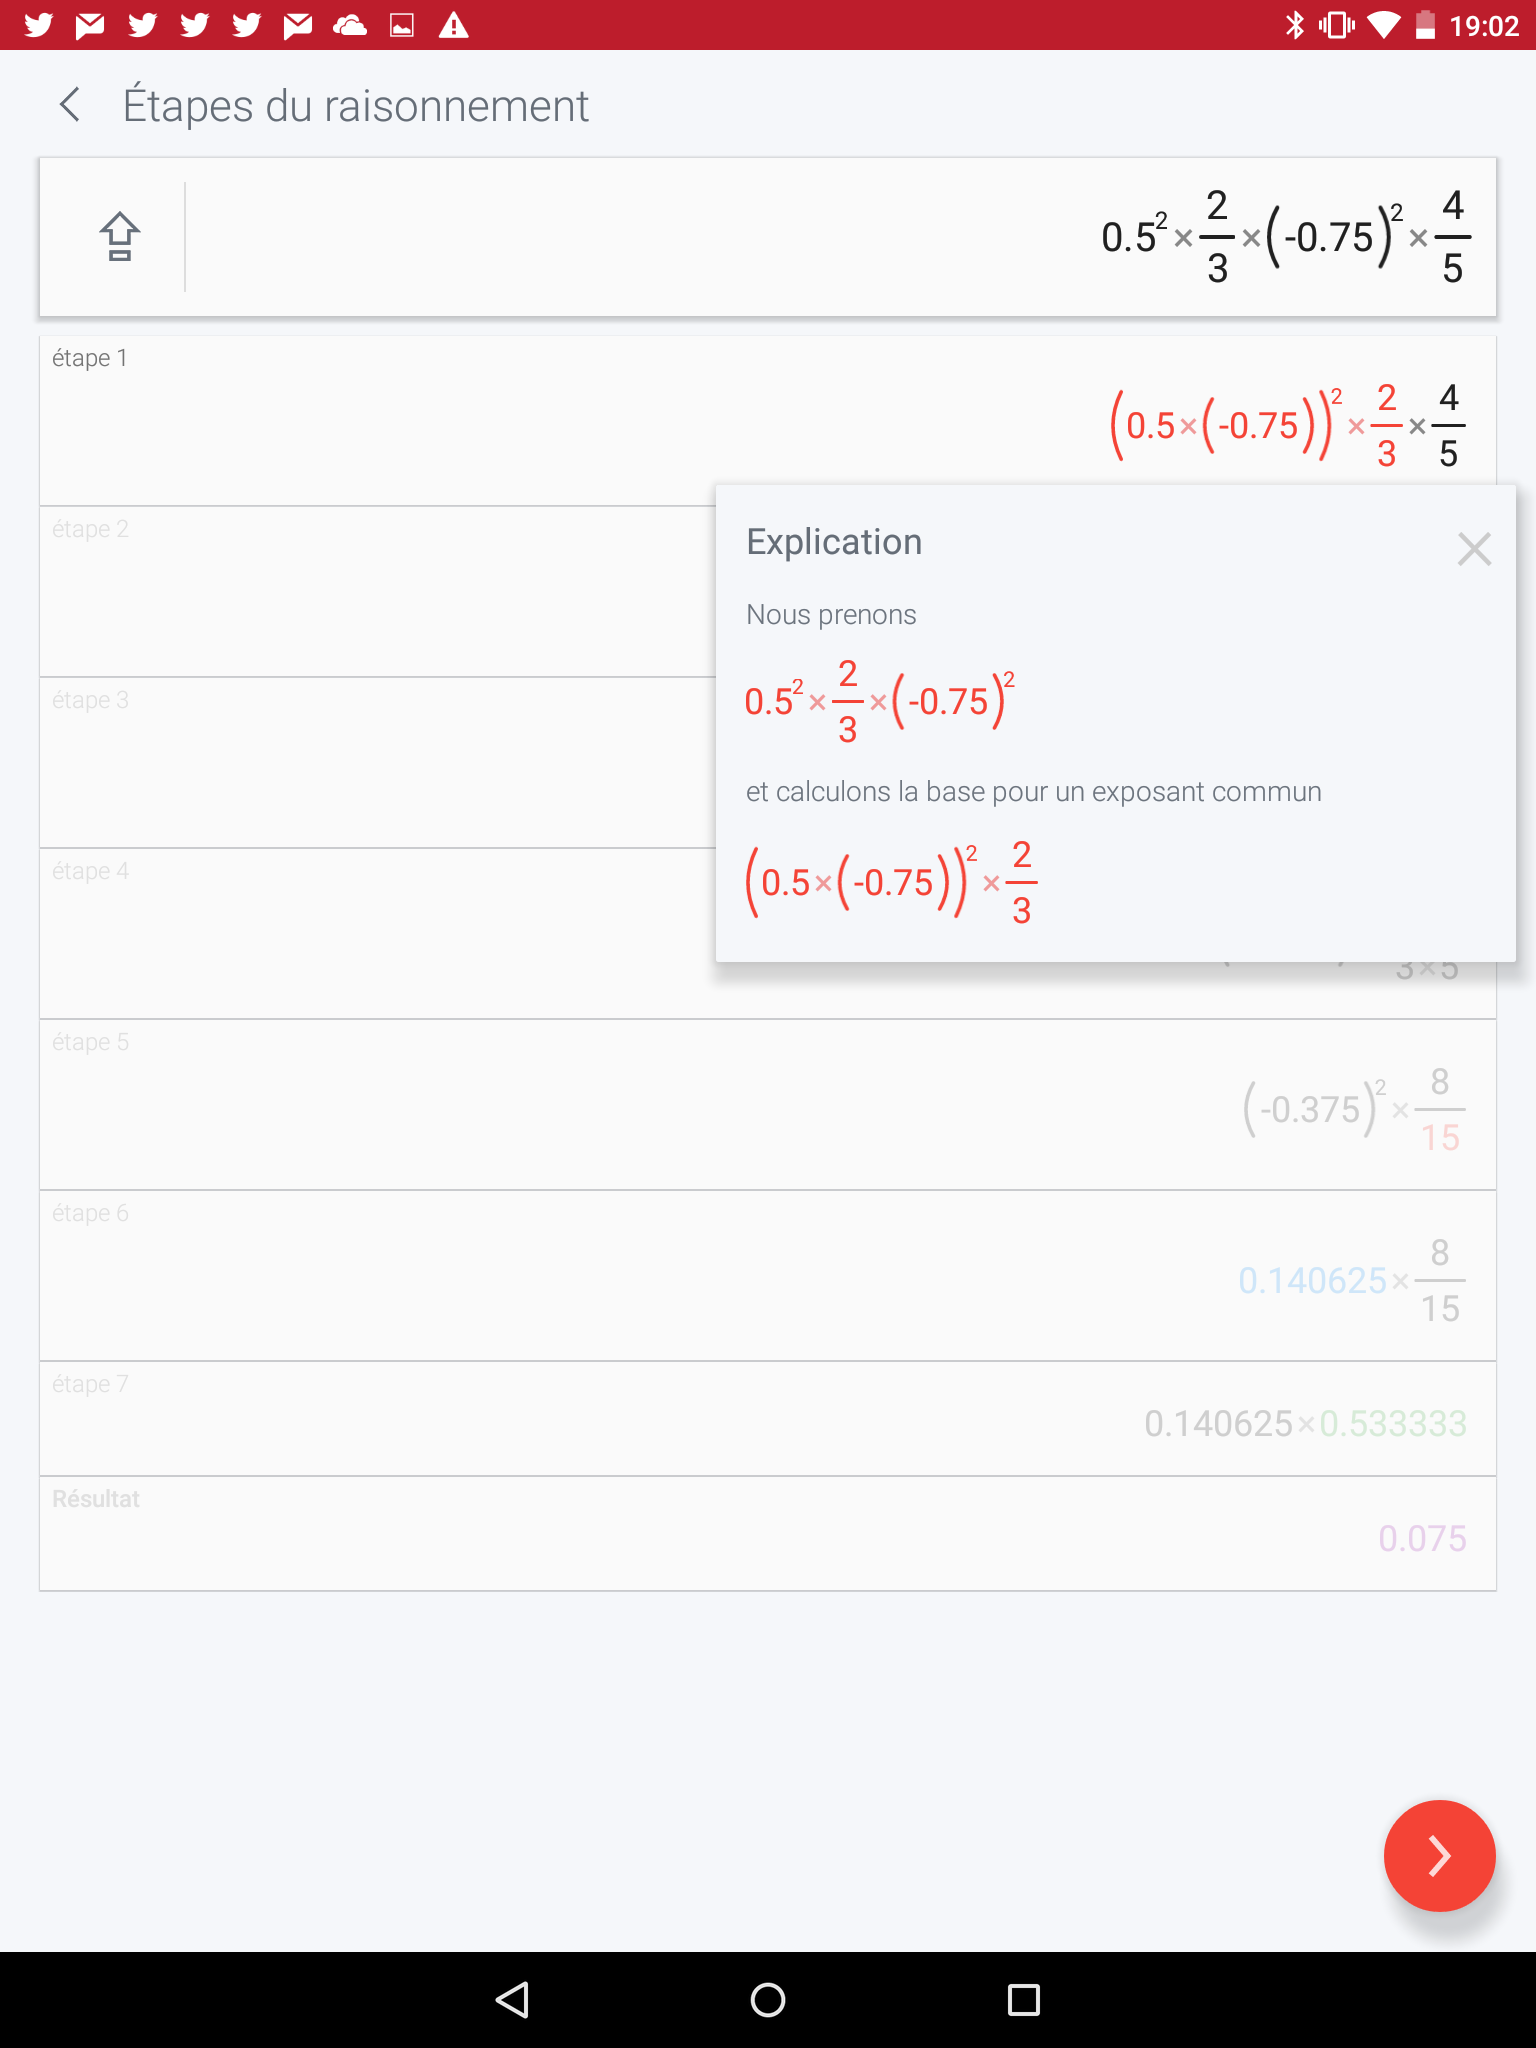
Task: Select étape 7 with 0.533333 value
Action: click(x=768, y=1419)
